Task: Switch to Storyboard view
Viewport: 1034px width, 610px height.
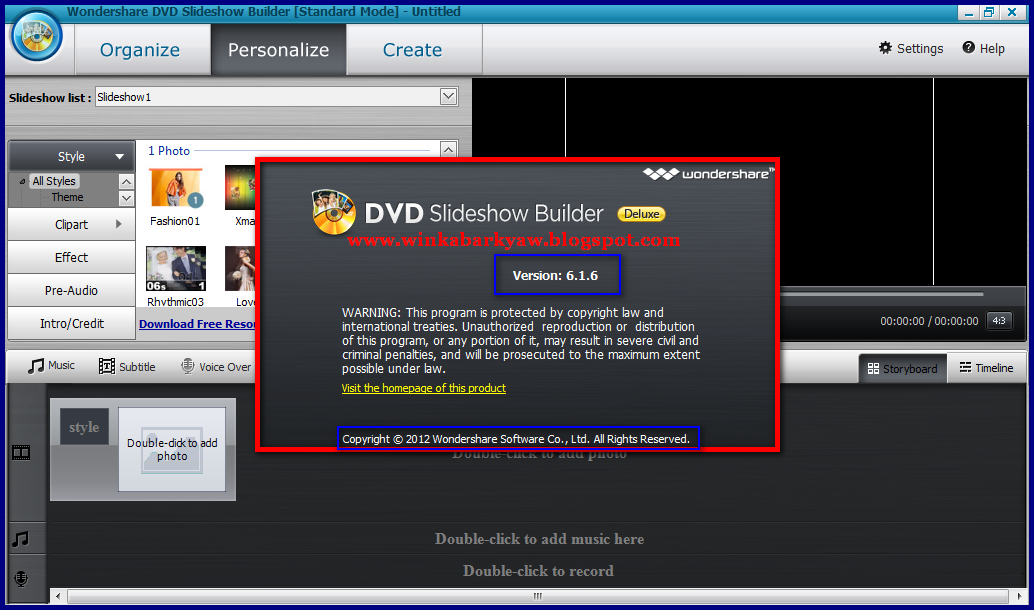Action: pyautogui.click(x=903, y=369)
